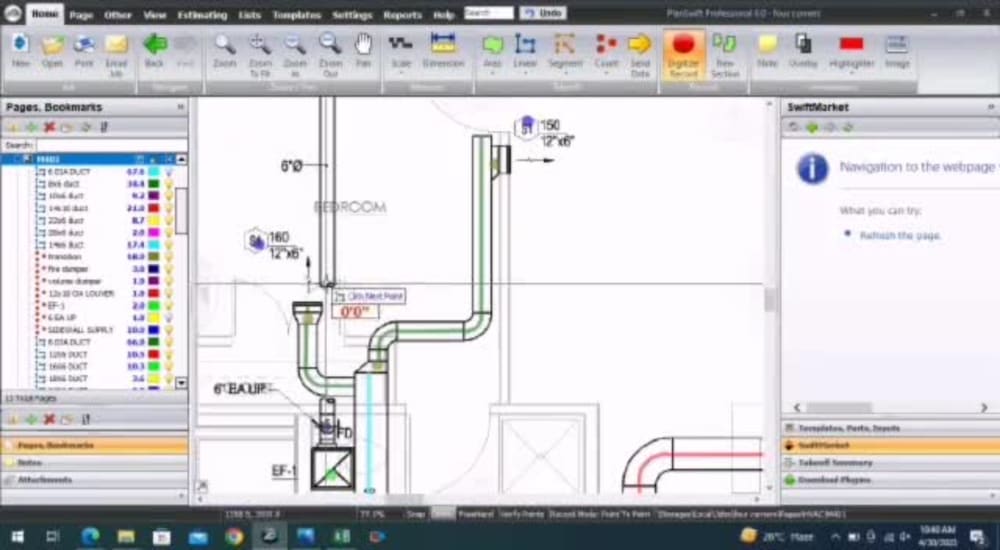This screenshot has height=550, width=1000.
Task: Toggle Snap in the status bar
Action: 416,514
